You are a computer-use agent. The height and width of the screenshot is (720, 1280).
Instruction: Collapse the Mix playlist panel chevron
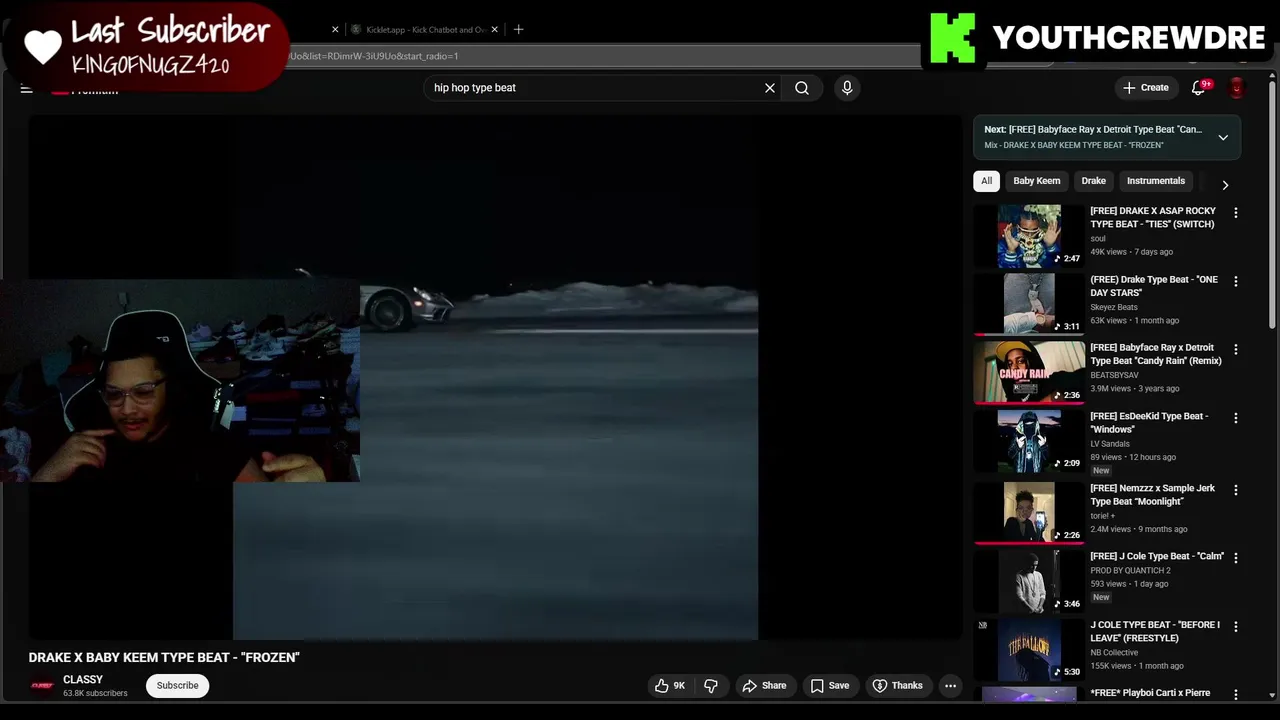[x=1223, y=137]
